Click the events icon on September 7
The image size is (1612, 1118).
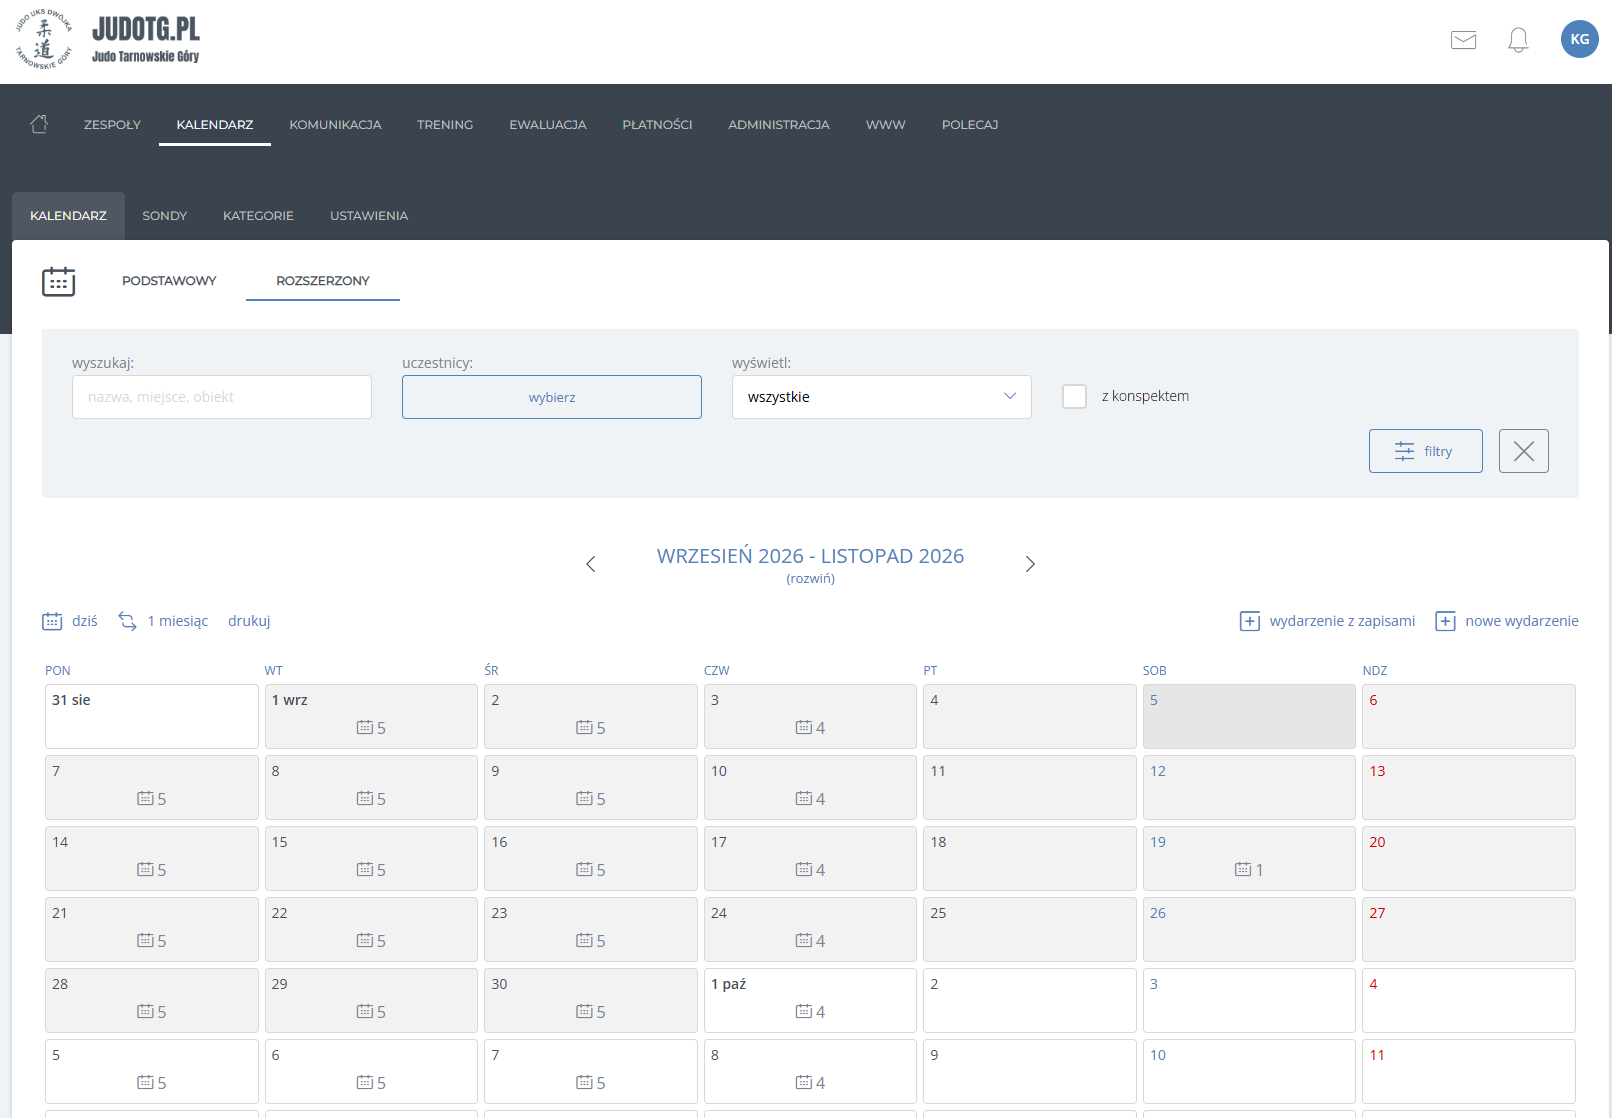click(145, 799)
